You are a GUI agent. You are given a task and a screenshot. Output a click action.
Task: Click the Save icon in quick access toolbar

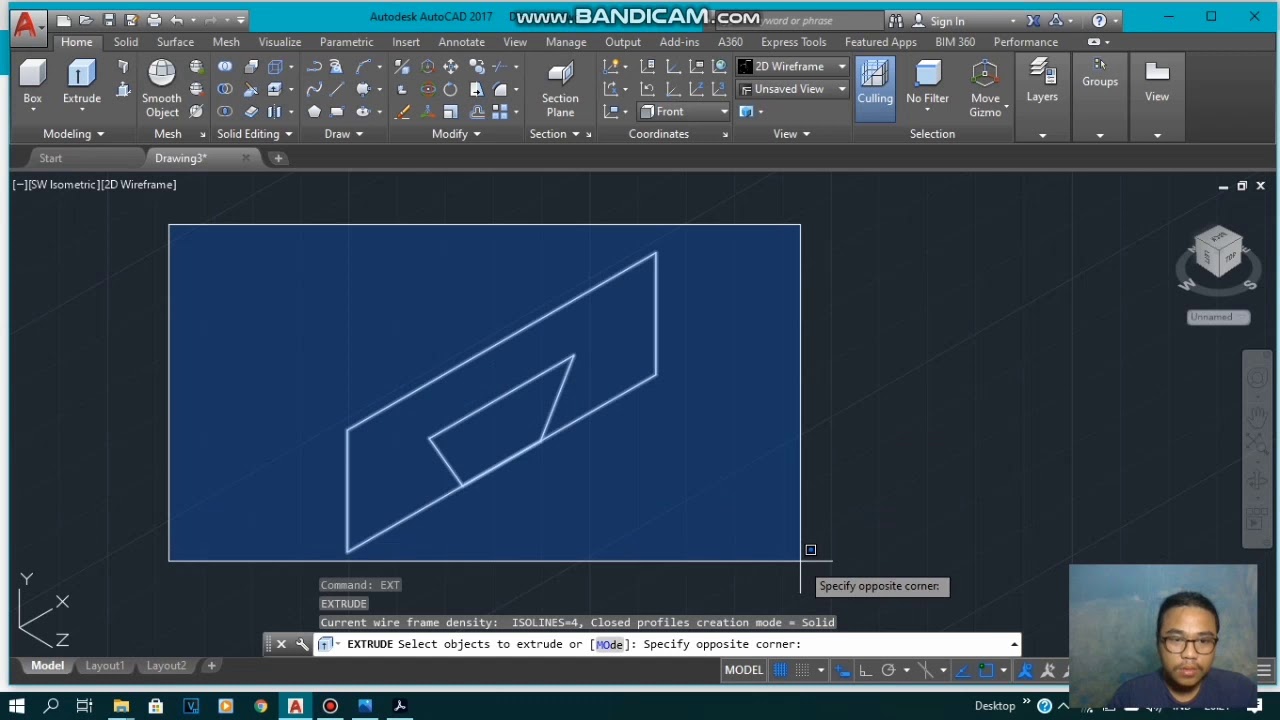pyautogui.click(x=109, y=20)
